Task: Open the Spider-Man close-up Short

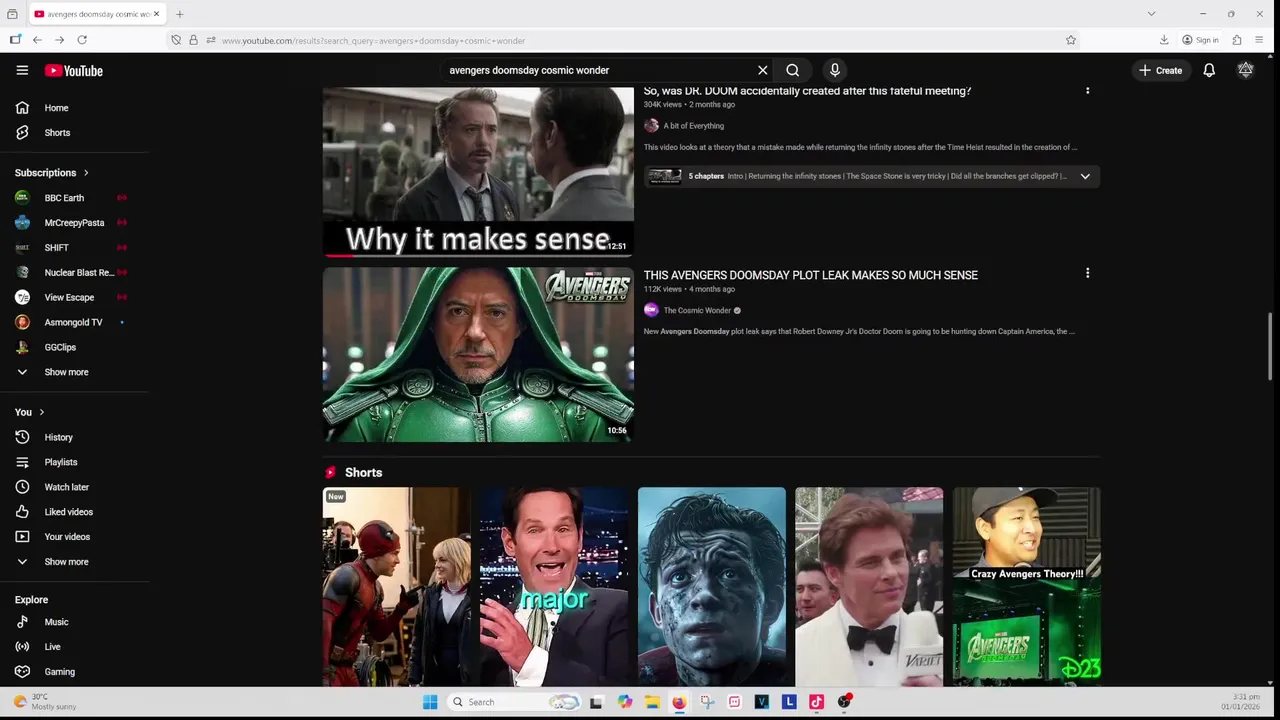Action: [x=712, y=587]
